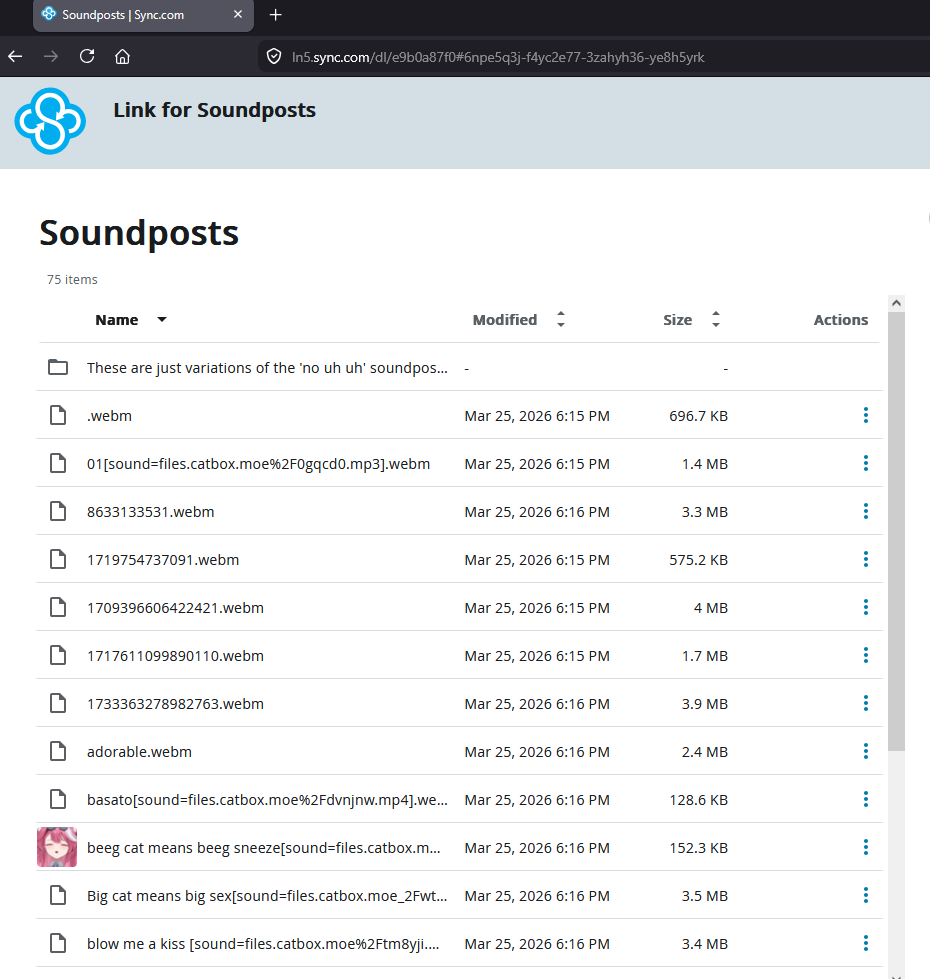
Task: Open actions menu for 01[sound=files.catbox.moe%2F0gqcd0.mp3].webm
Action: click(x=866, y=463)
